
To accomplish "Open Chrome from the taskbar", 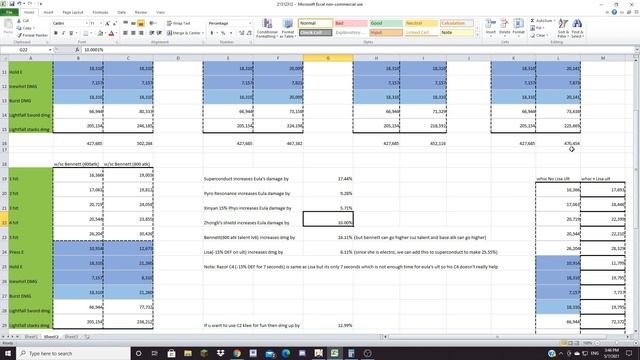I will pyautogui.click(x=237, y=353).
